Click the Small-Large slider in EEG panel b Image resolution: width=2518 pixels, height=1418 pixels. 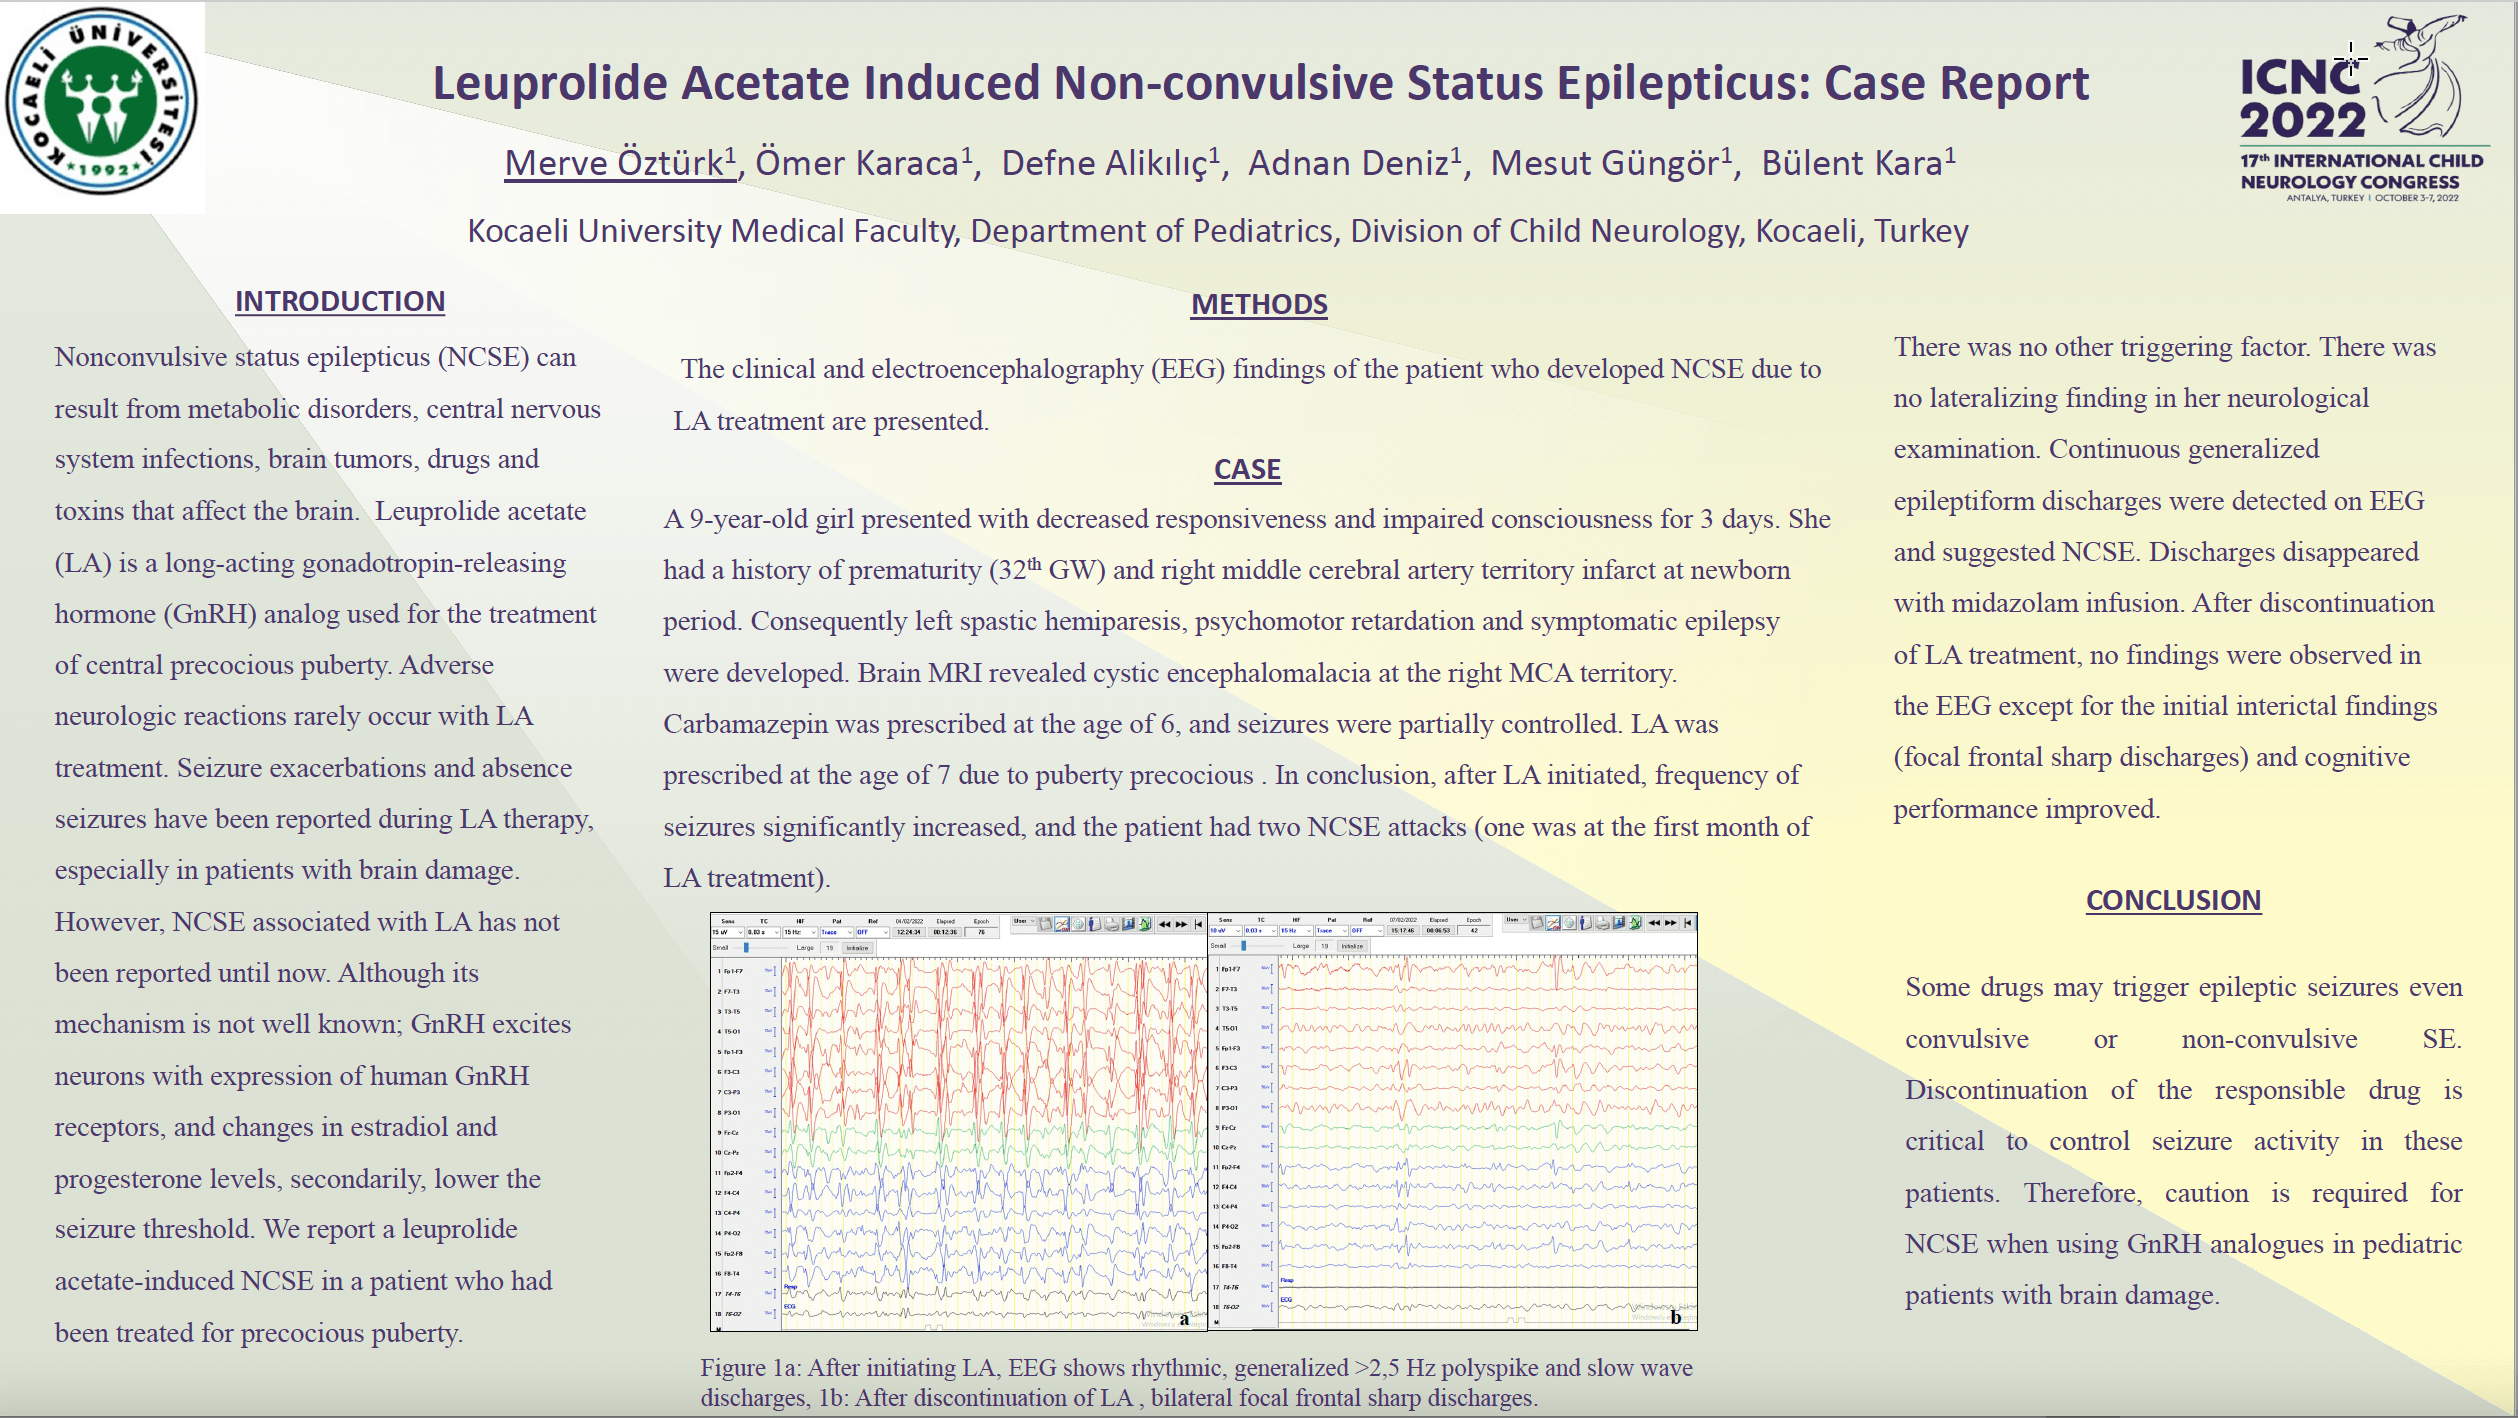[x=1256, y=946]
